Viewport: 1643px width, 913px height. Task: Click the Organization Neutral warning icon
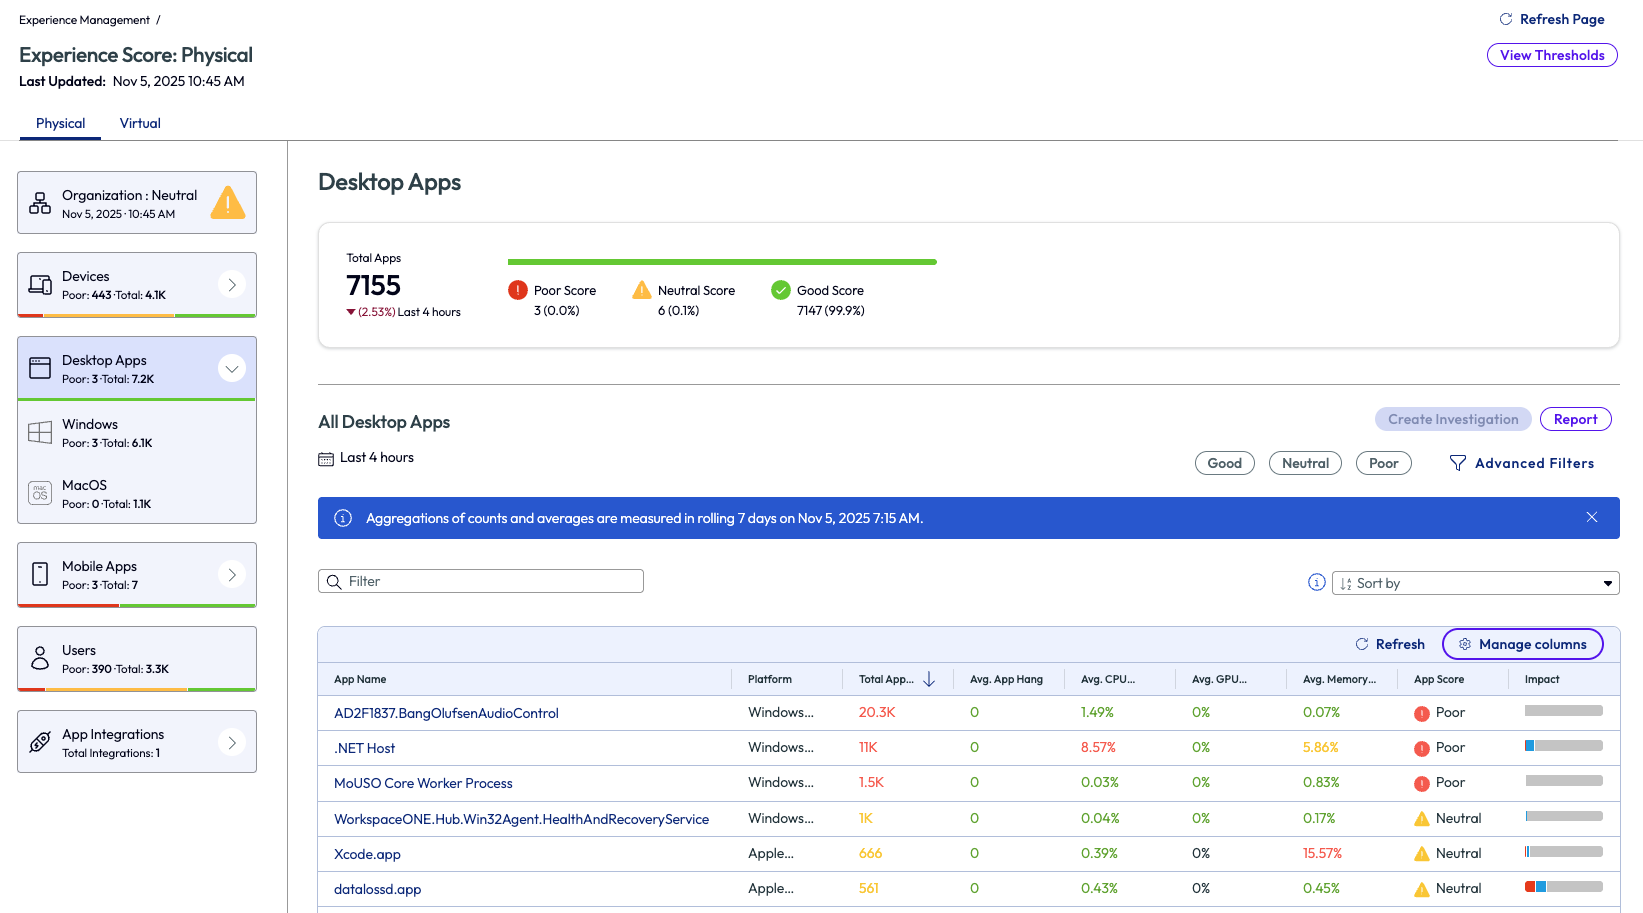[228, 203]
